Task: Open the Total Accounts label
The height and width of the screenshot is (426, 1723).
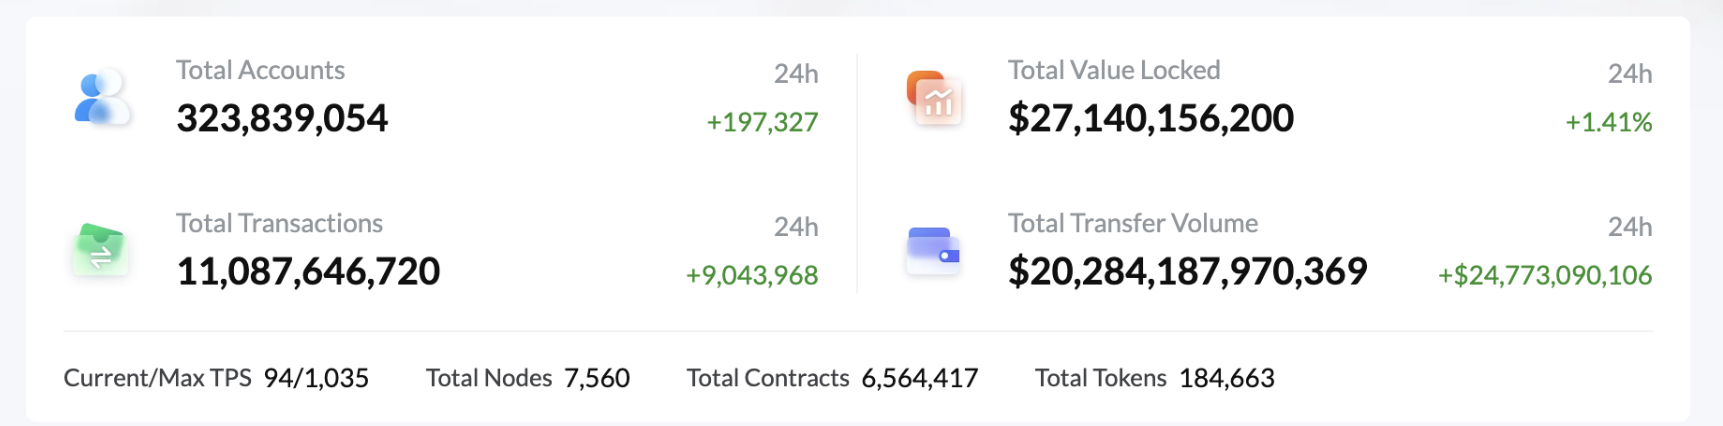Action: [260, 70]
